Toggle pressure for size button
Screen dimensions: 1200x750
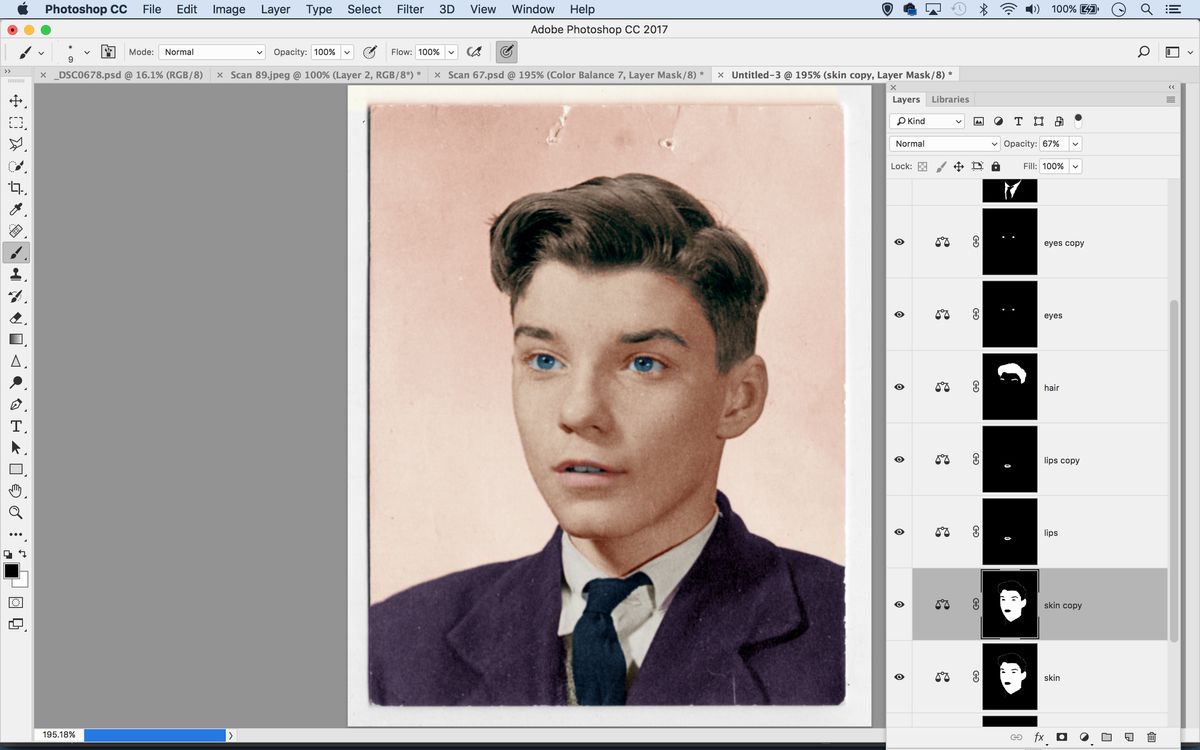coord(507,52)
